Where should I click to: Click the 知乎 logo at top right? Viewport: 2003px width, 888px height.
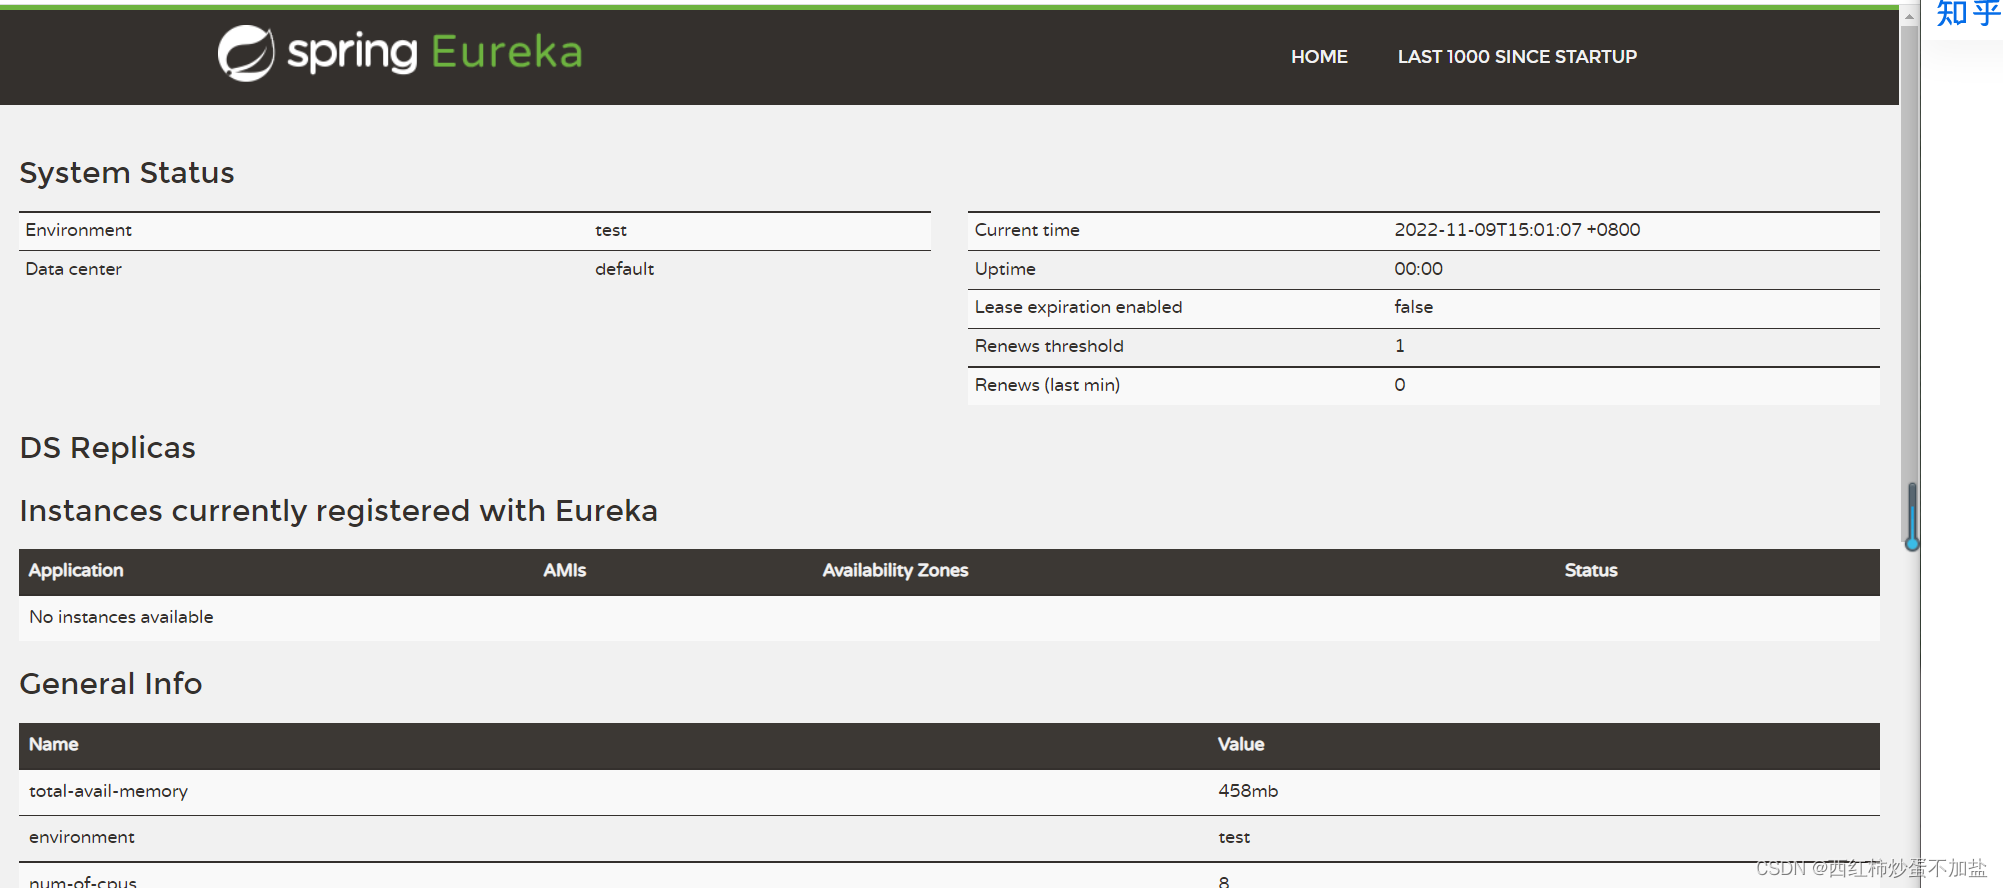click(x=1967, y=13)
